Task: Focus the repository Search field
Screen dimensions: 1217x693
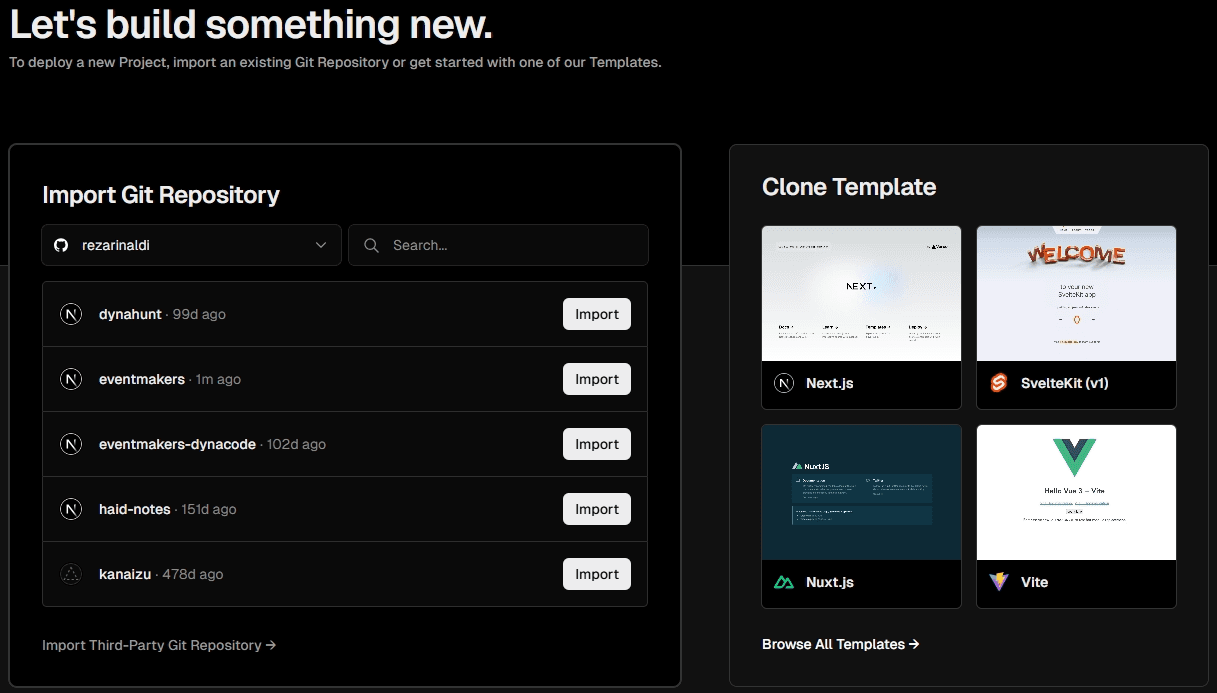Action: coord(498,245)
